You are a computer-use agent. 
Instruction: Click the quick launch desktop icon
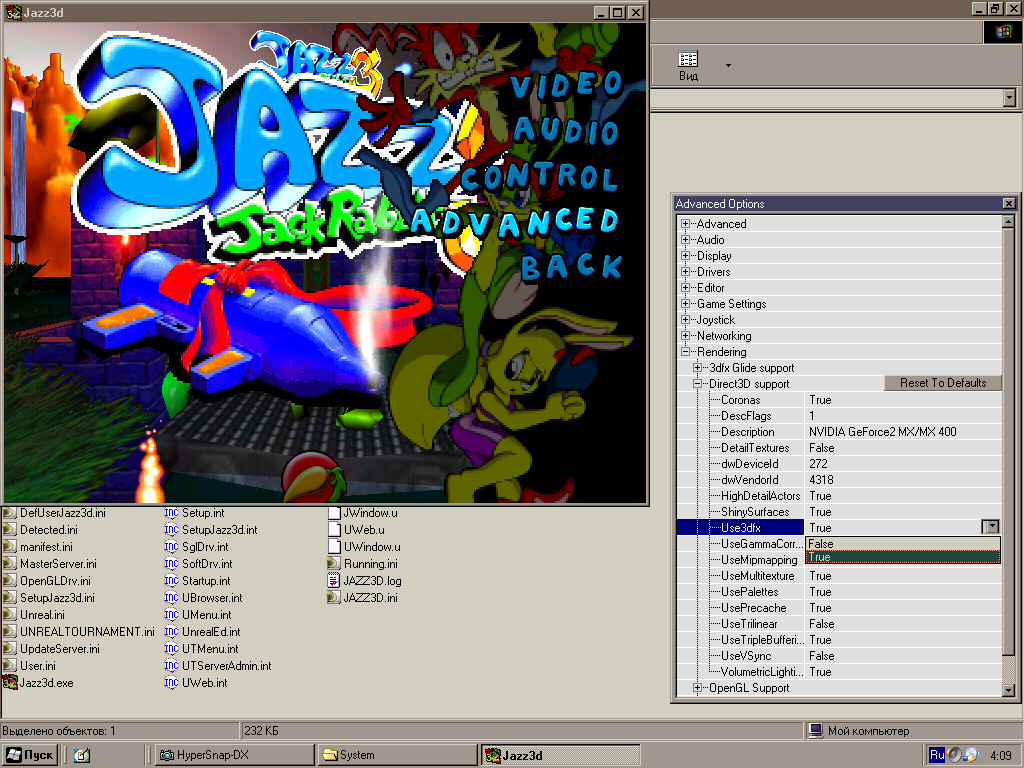(x=82, y=755)
